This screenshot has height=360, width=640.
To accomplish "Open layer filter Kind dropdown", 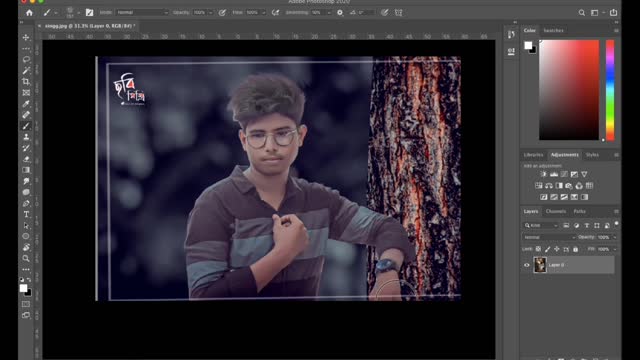I will [x=541, y=225].
